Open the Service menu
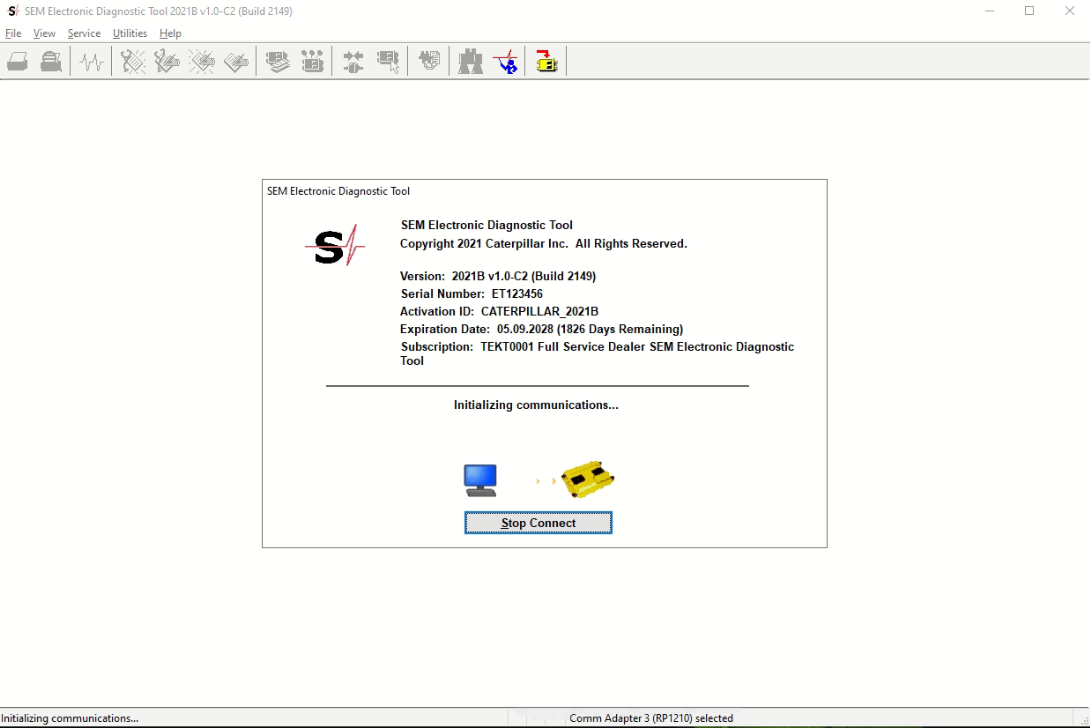Viewport: 1090px width, 728px height. [84, 33]
